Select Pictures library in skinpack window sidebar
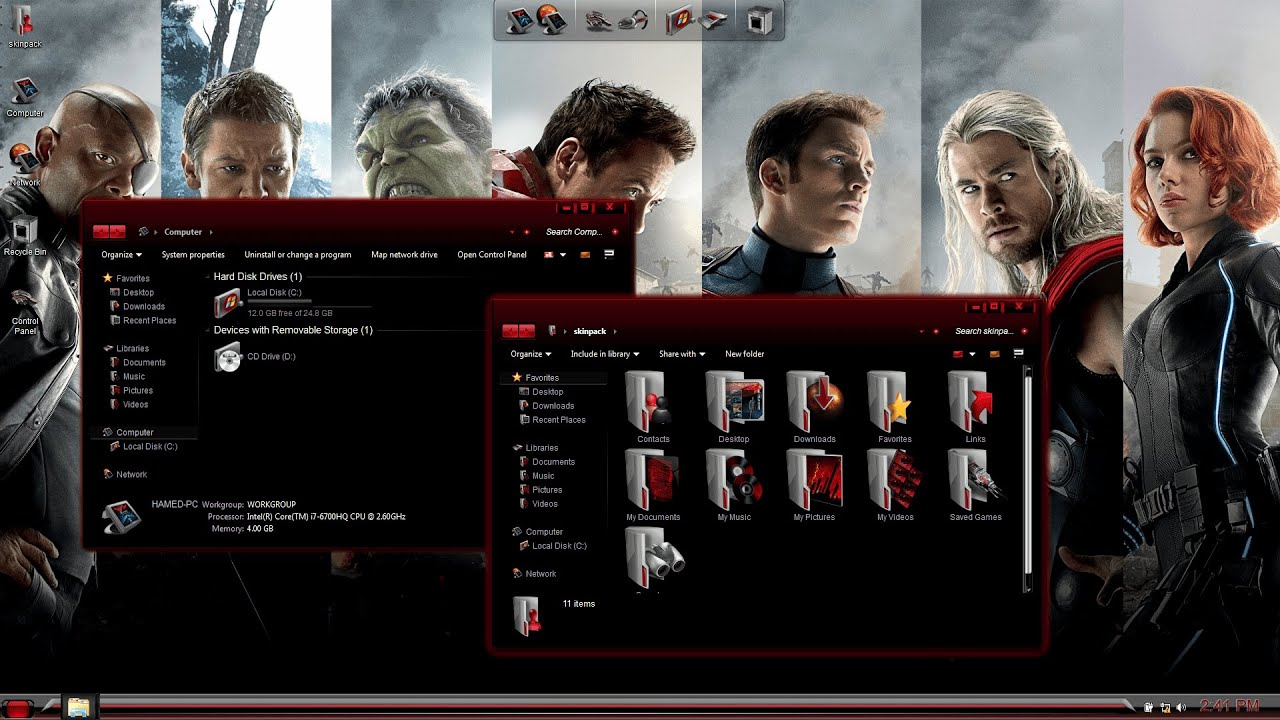Screen dimensions: 1280x720 (x=540, y=490)
